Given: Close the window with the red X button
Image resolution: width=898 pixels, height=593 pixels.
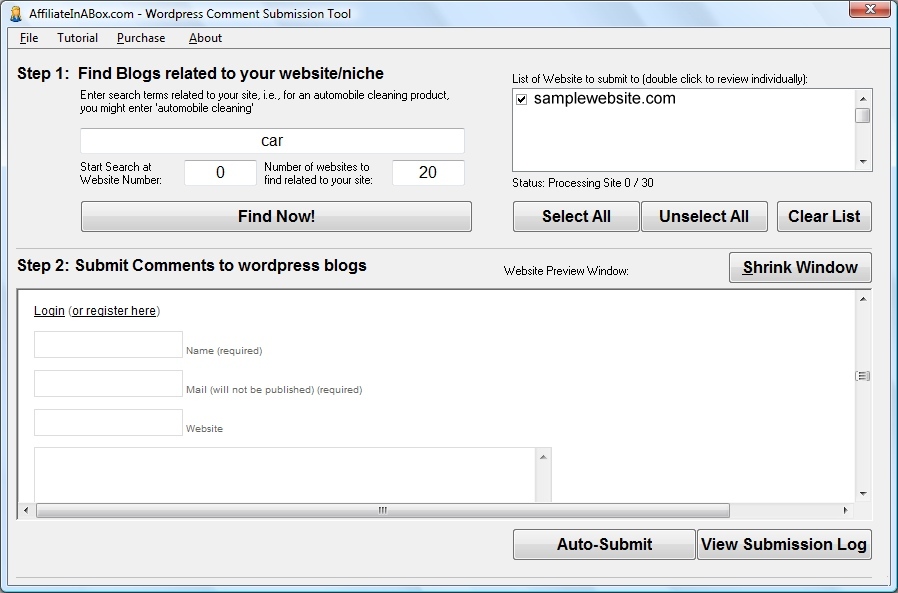Looking at the screenshot, I should pyautogui.click(x=869, y=10).
